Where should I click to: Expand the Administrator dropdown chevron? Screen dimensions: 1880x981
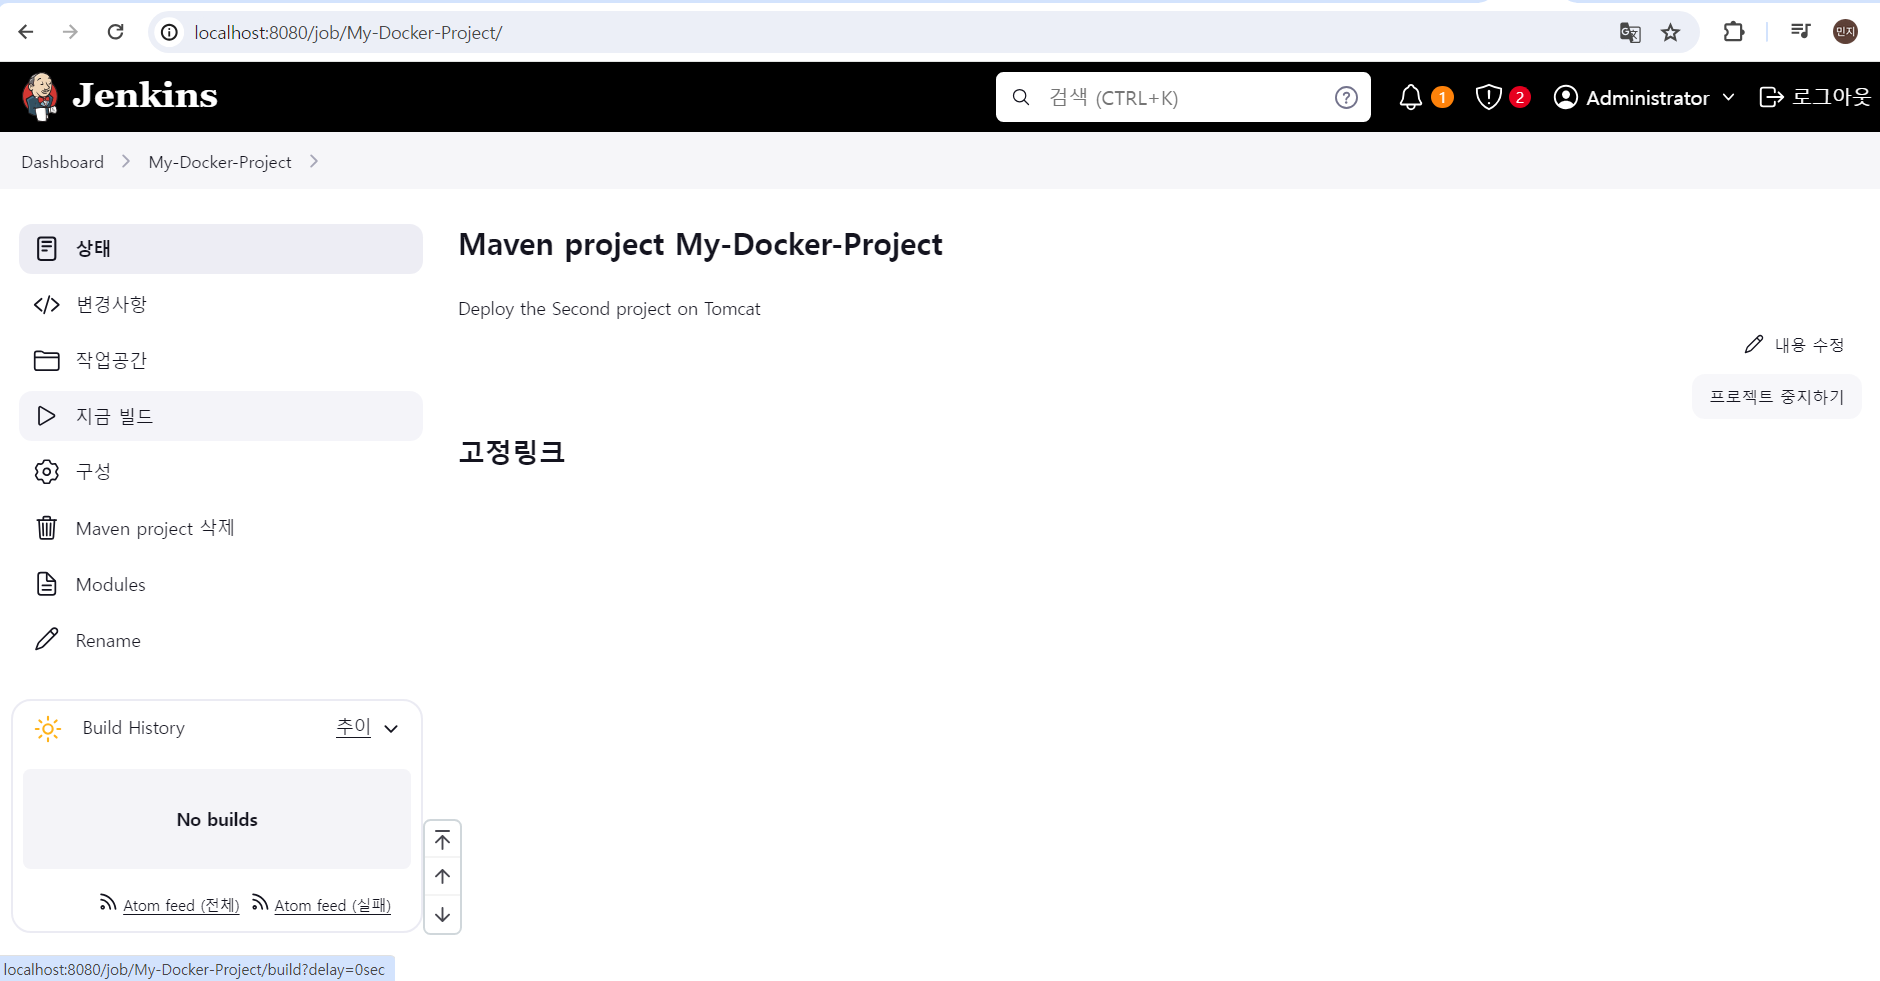coord(1729,97)
